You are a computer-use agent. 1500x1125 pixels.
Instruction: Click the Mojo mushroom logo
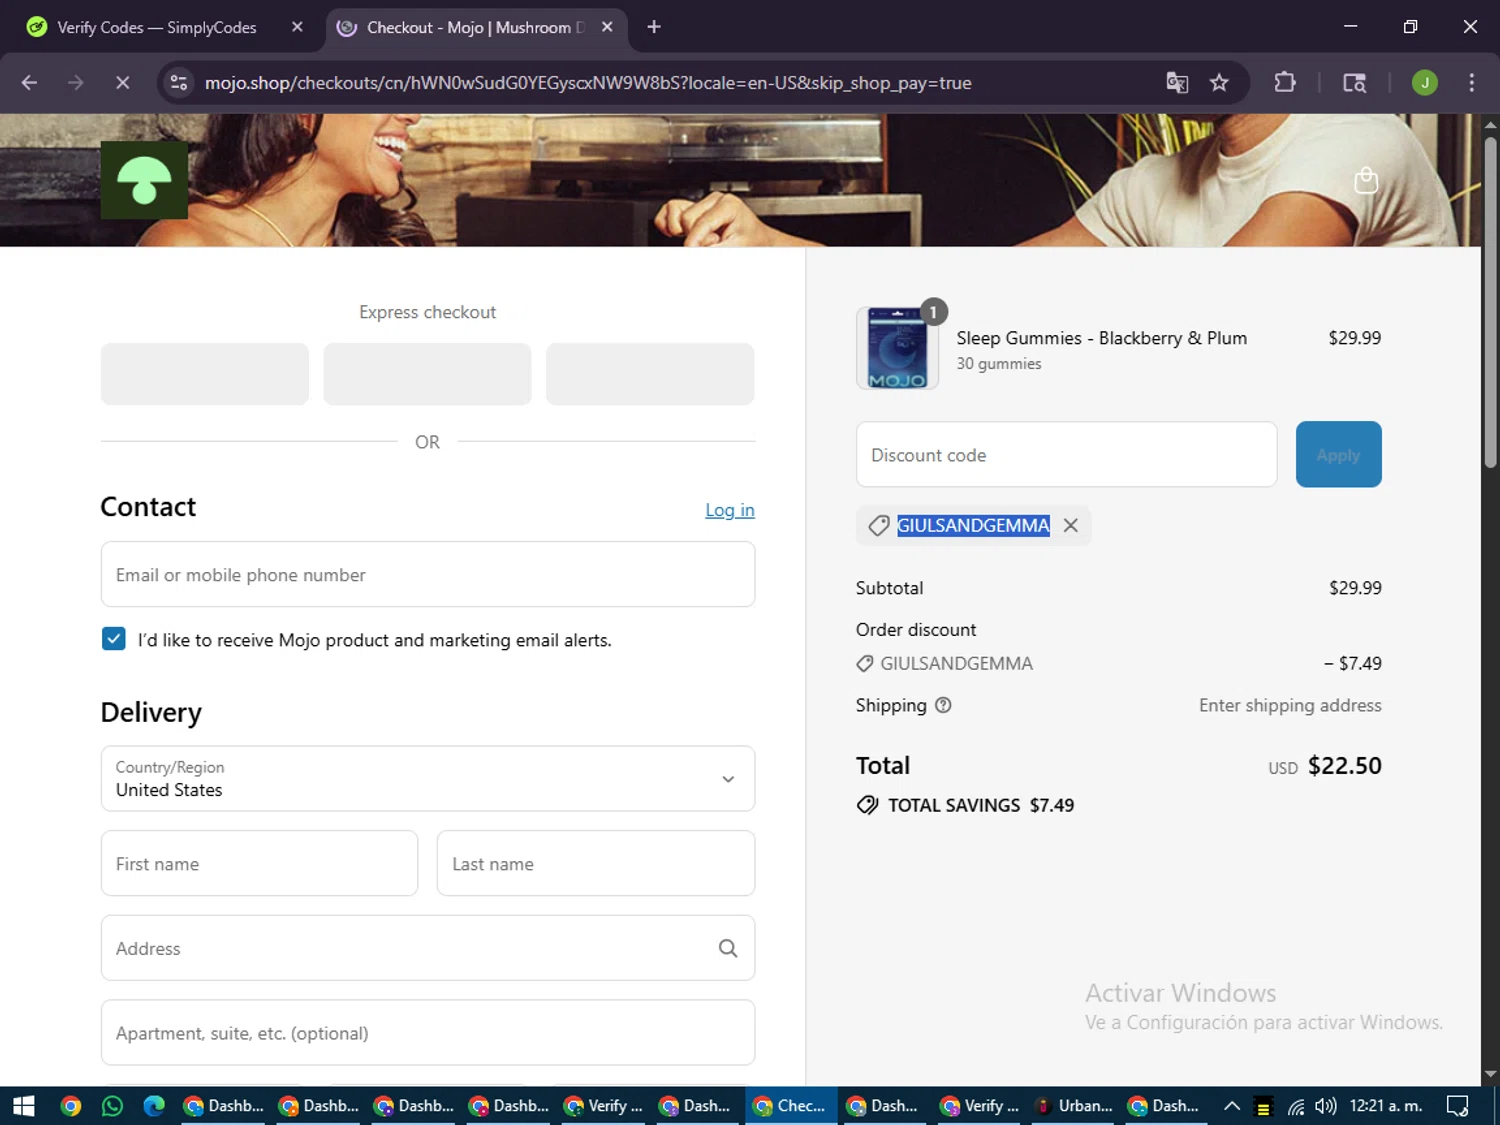[x=144, y=180]
